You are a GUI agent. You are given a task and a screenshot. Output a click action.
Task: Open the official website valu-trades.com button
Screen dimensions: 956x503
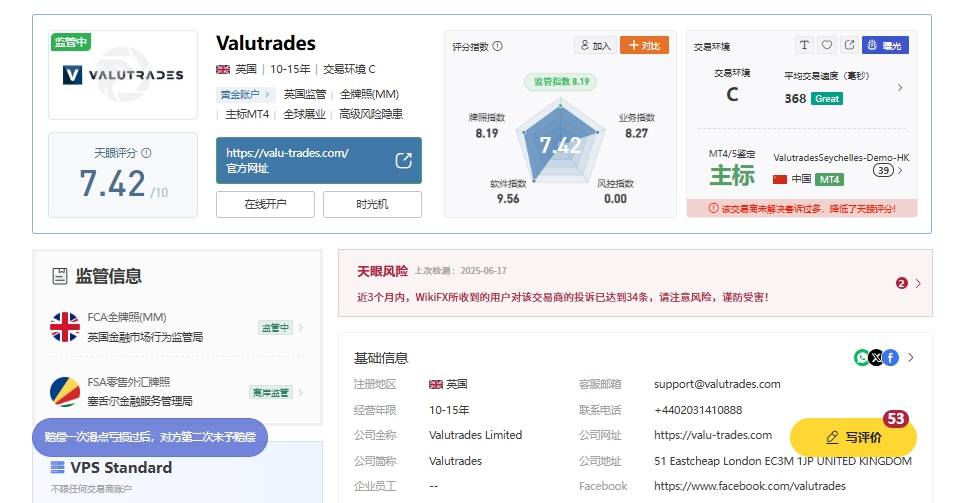(x=318, y=160)
